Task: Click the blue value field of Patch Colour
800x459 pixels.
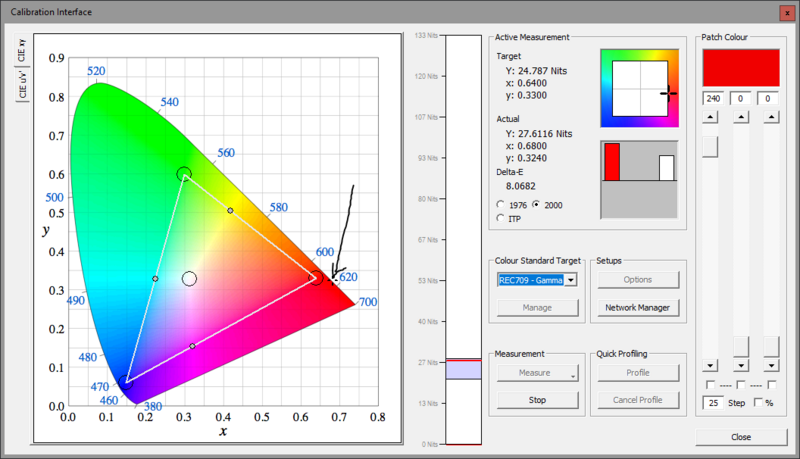Action: click(767, 98)
